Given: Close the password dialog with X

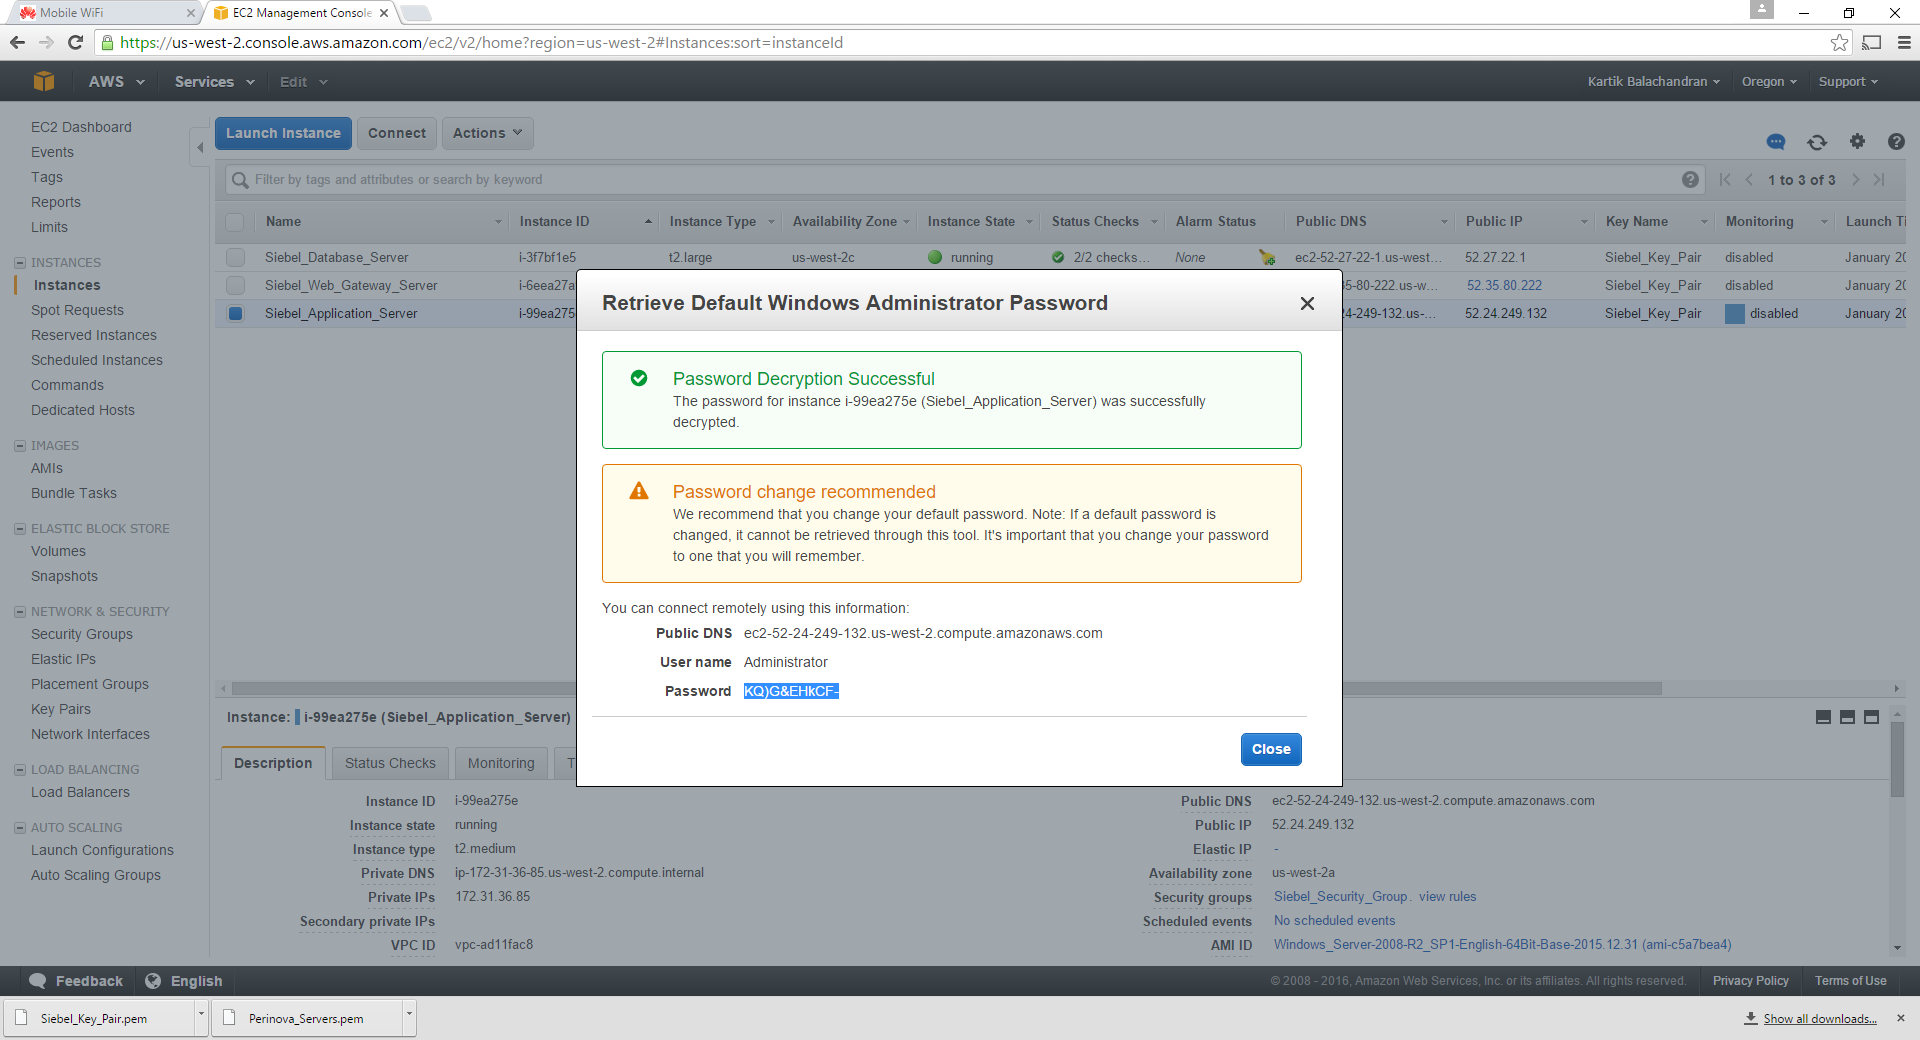Looking at the screenshot, I should [x=1307, y=303].
